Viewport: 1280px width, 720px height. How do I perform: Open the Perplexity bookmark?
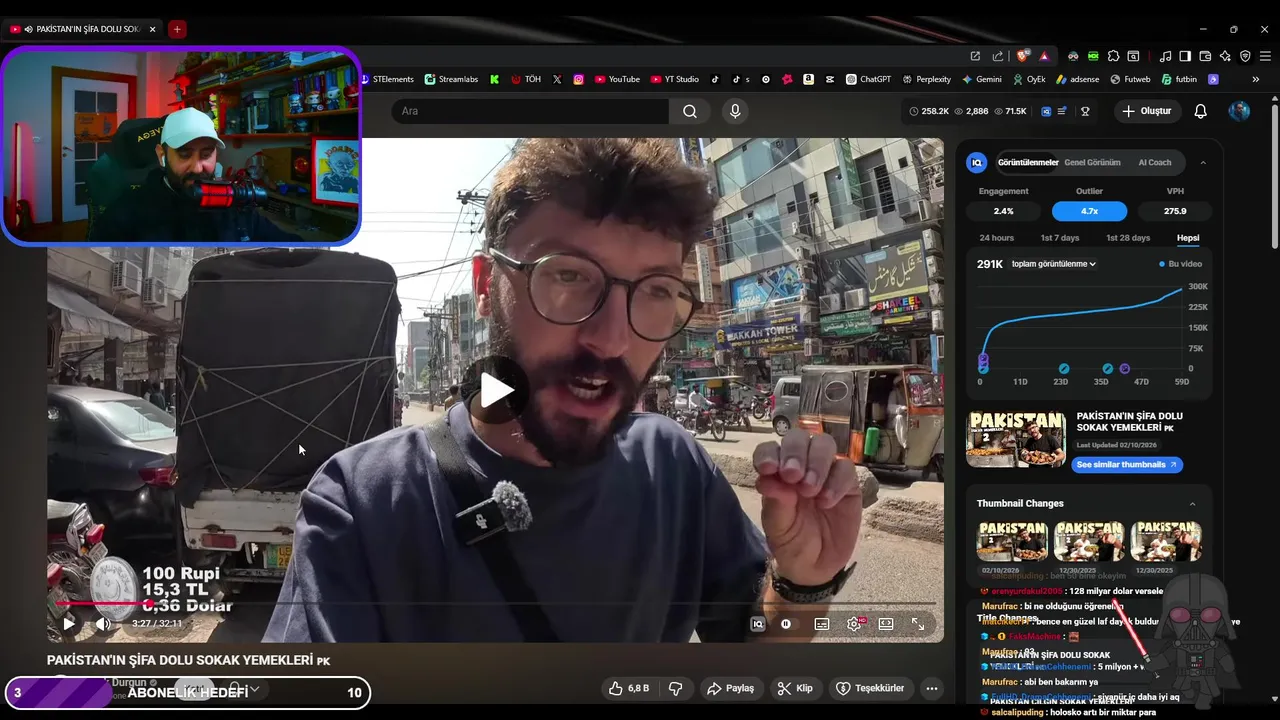926,79
